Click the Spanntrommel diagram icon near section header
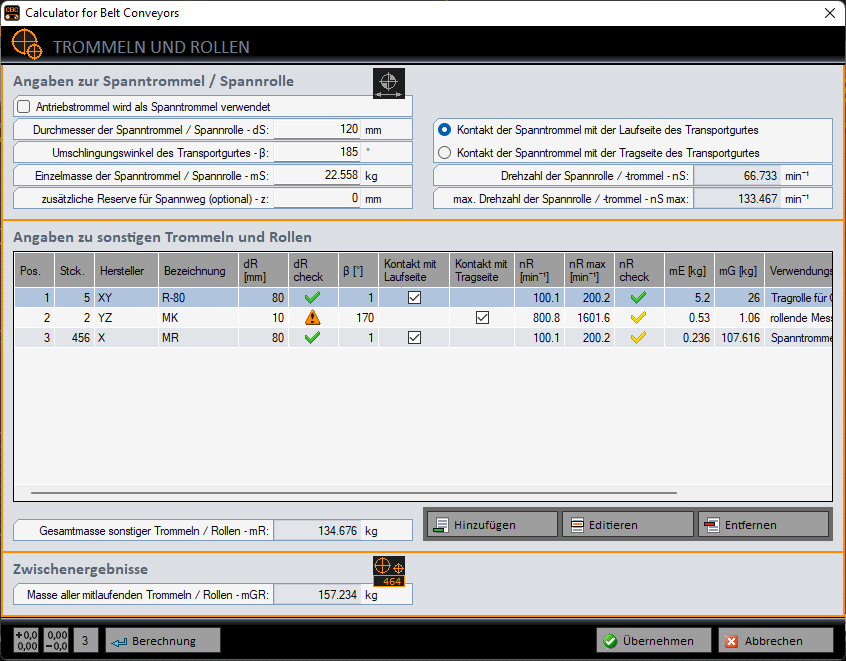The image size is (846, 661). [388, 83]
